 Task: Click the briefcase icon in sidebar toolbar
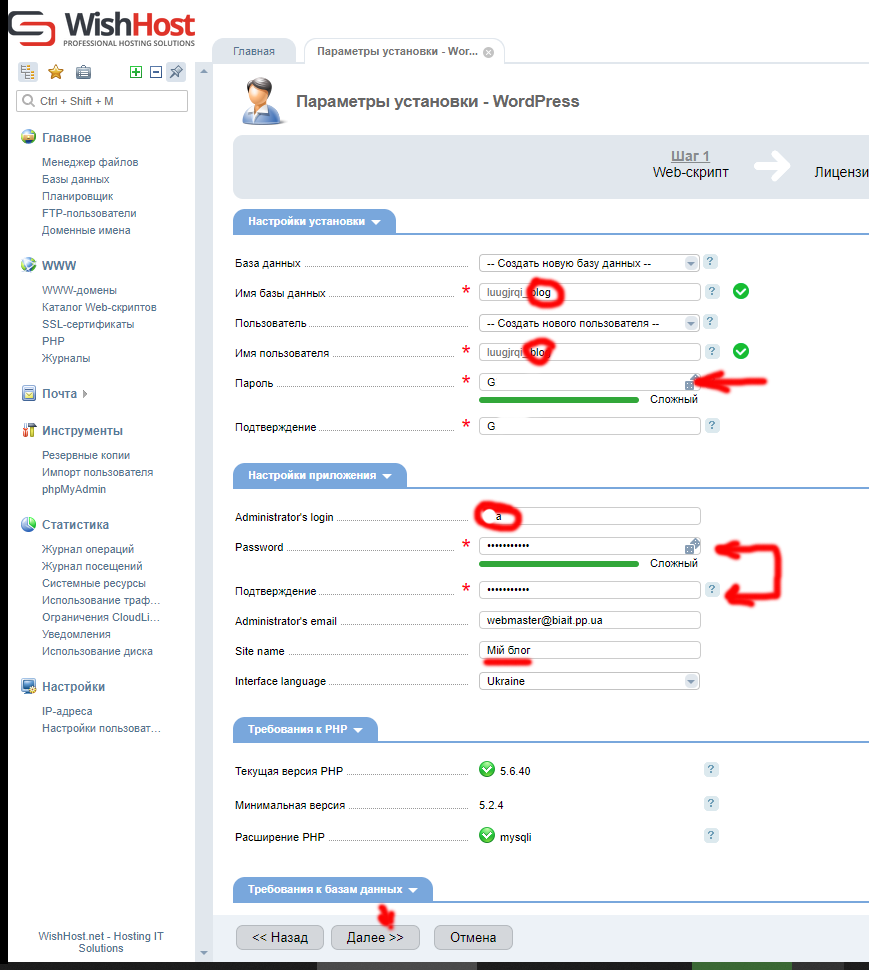pyautogui.click(x=83, y=72)
